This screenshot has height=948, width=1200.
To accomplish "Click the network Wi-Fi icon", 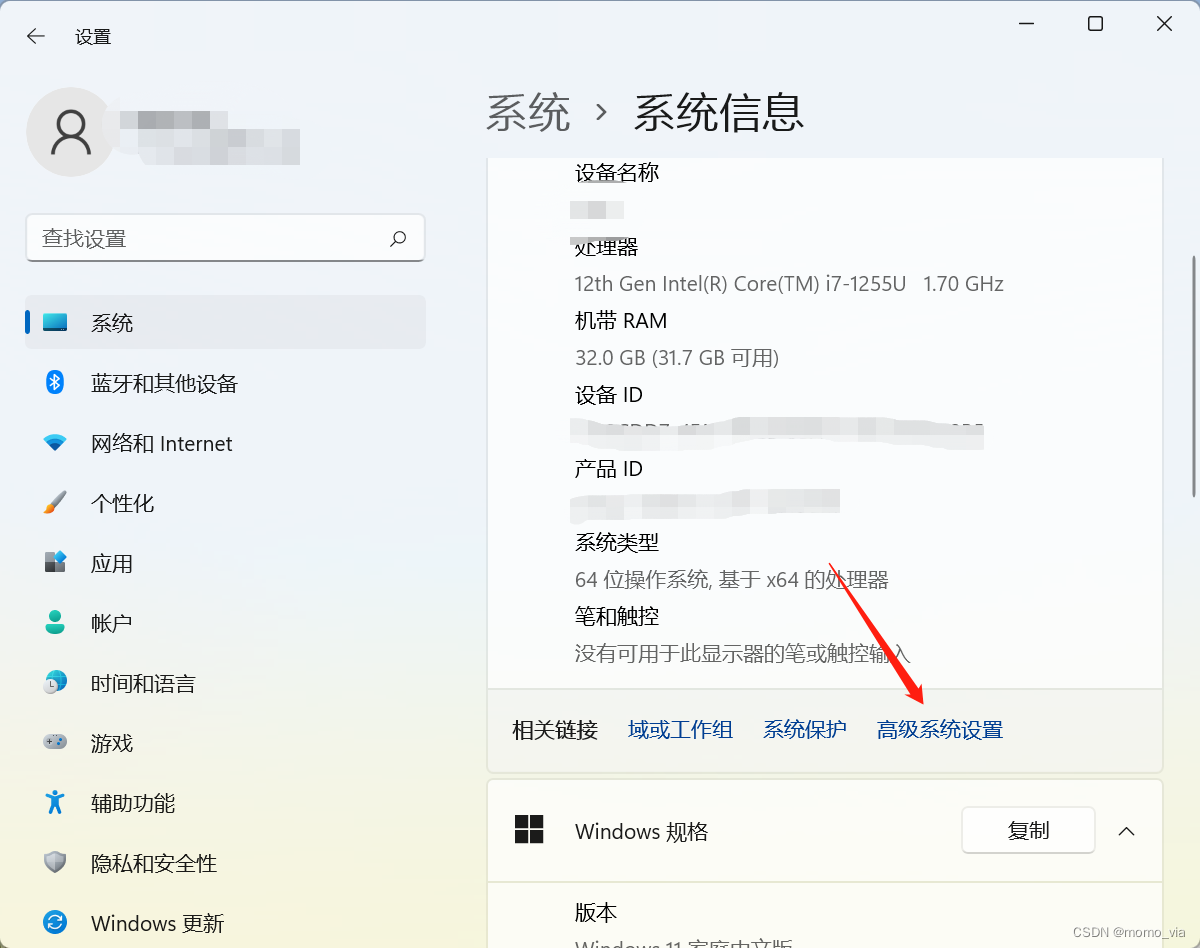I will coord(55,442).
